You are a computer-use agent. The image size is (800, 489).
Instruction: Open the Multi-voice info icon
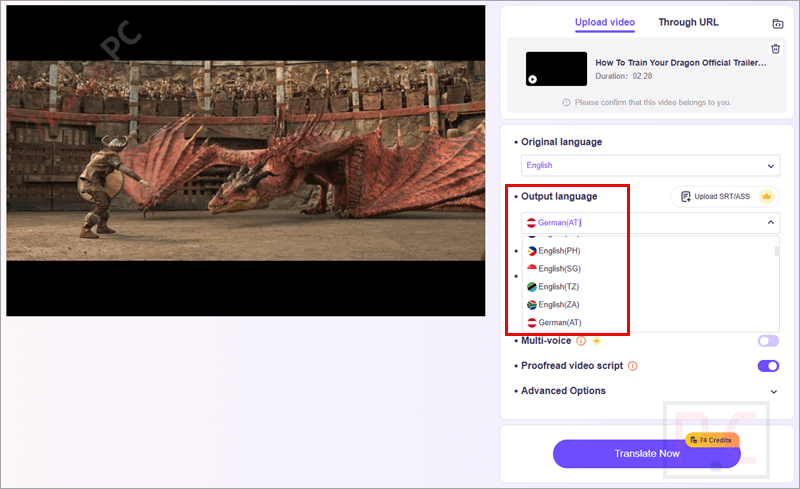581,341
